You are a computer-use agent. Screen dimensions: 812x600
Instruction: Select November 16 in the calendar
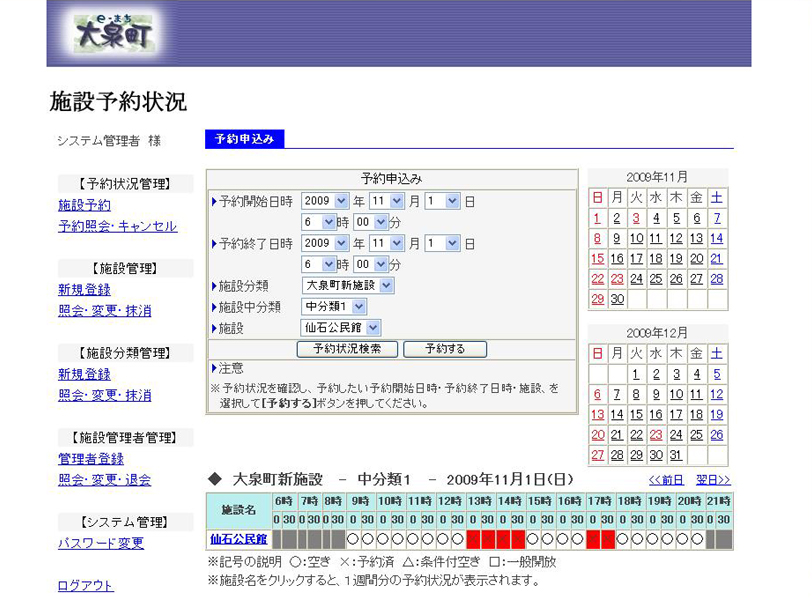[617, 258]
